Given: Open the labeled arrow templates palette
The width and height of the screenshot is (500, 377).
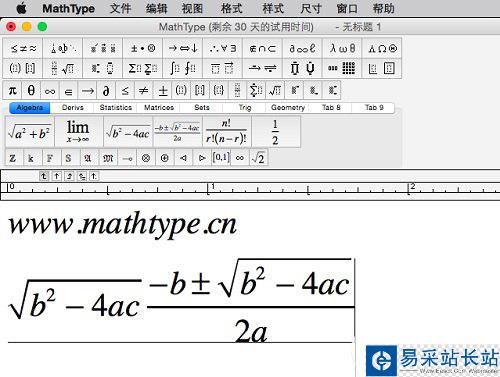Looking at the screenshot, I should click(x=263, y=68).
